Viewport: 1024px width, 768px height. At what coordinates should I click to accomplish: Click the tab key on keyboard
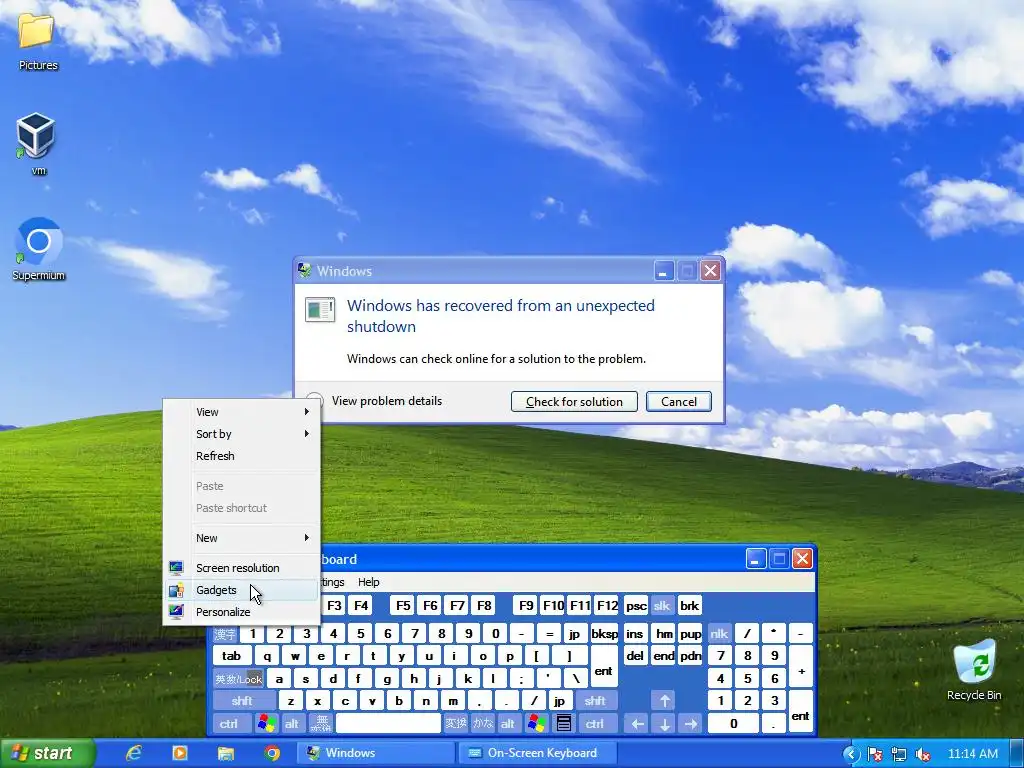231,656
